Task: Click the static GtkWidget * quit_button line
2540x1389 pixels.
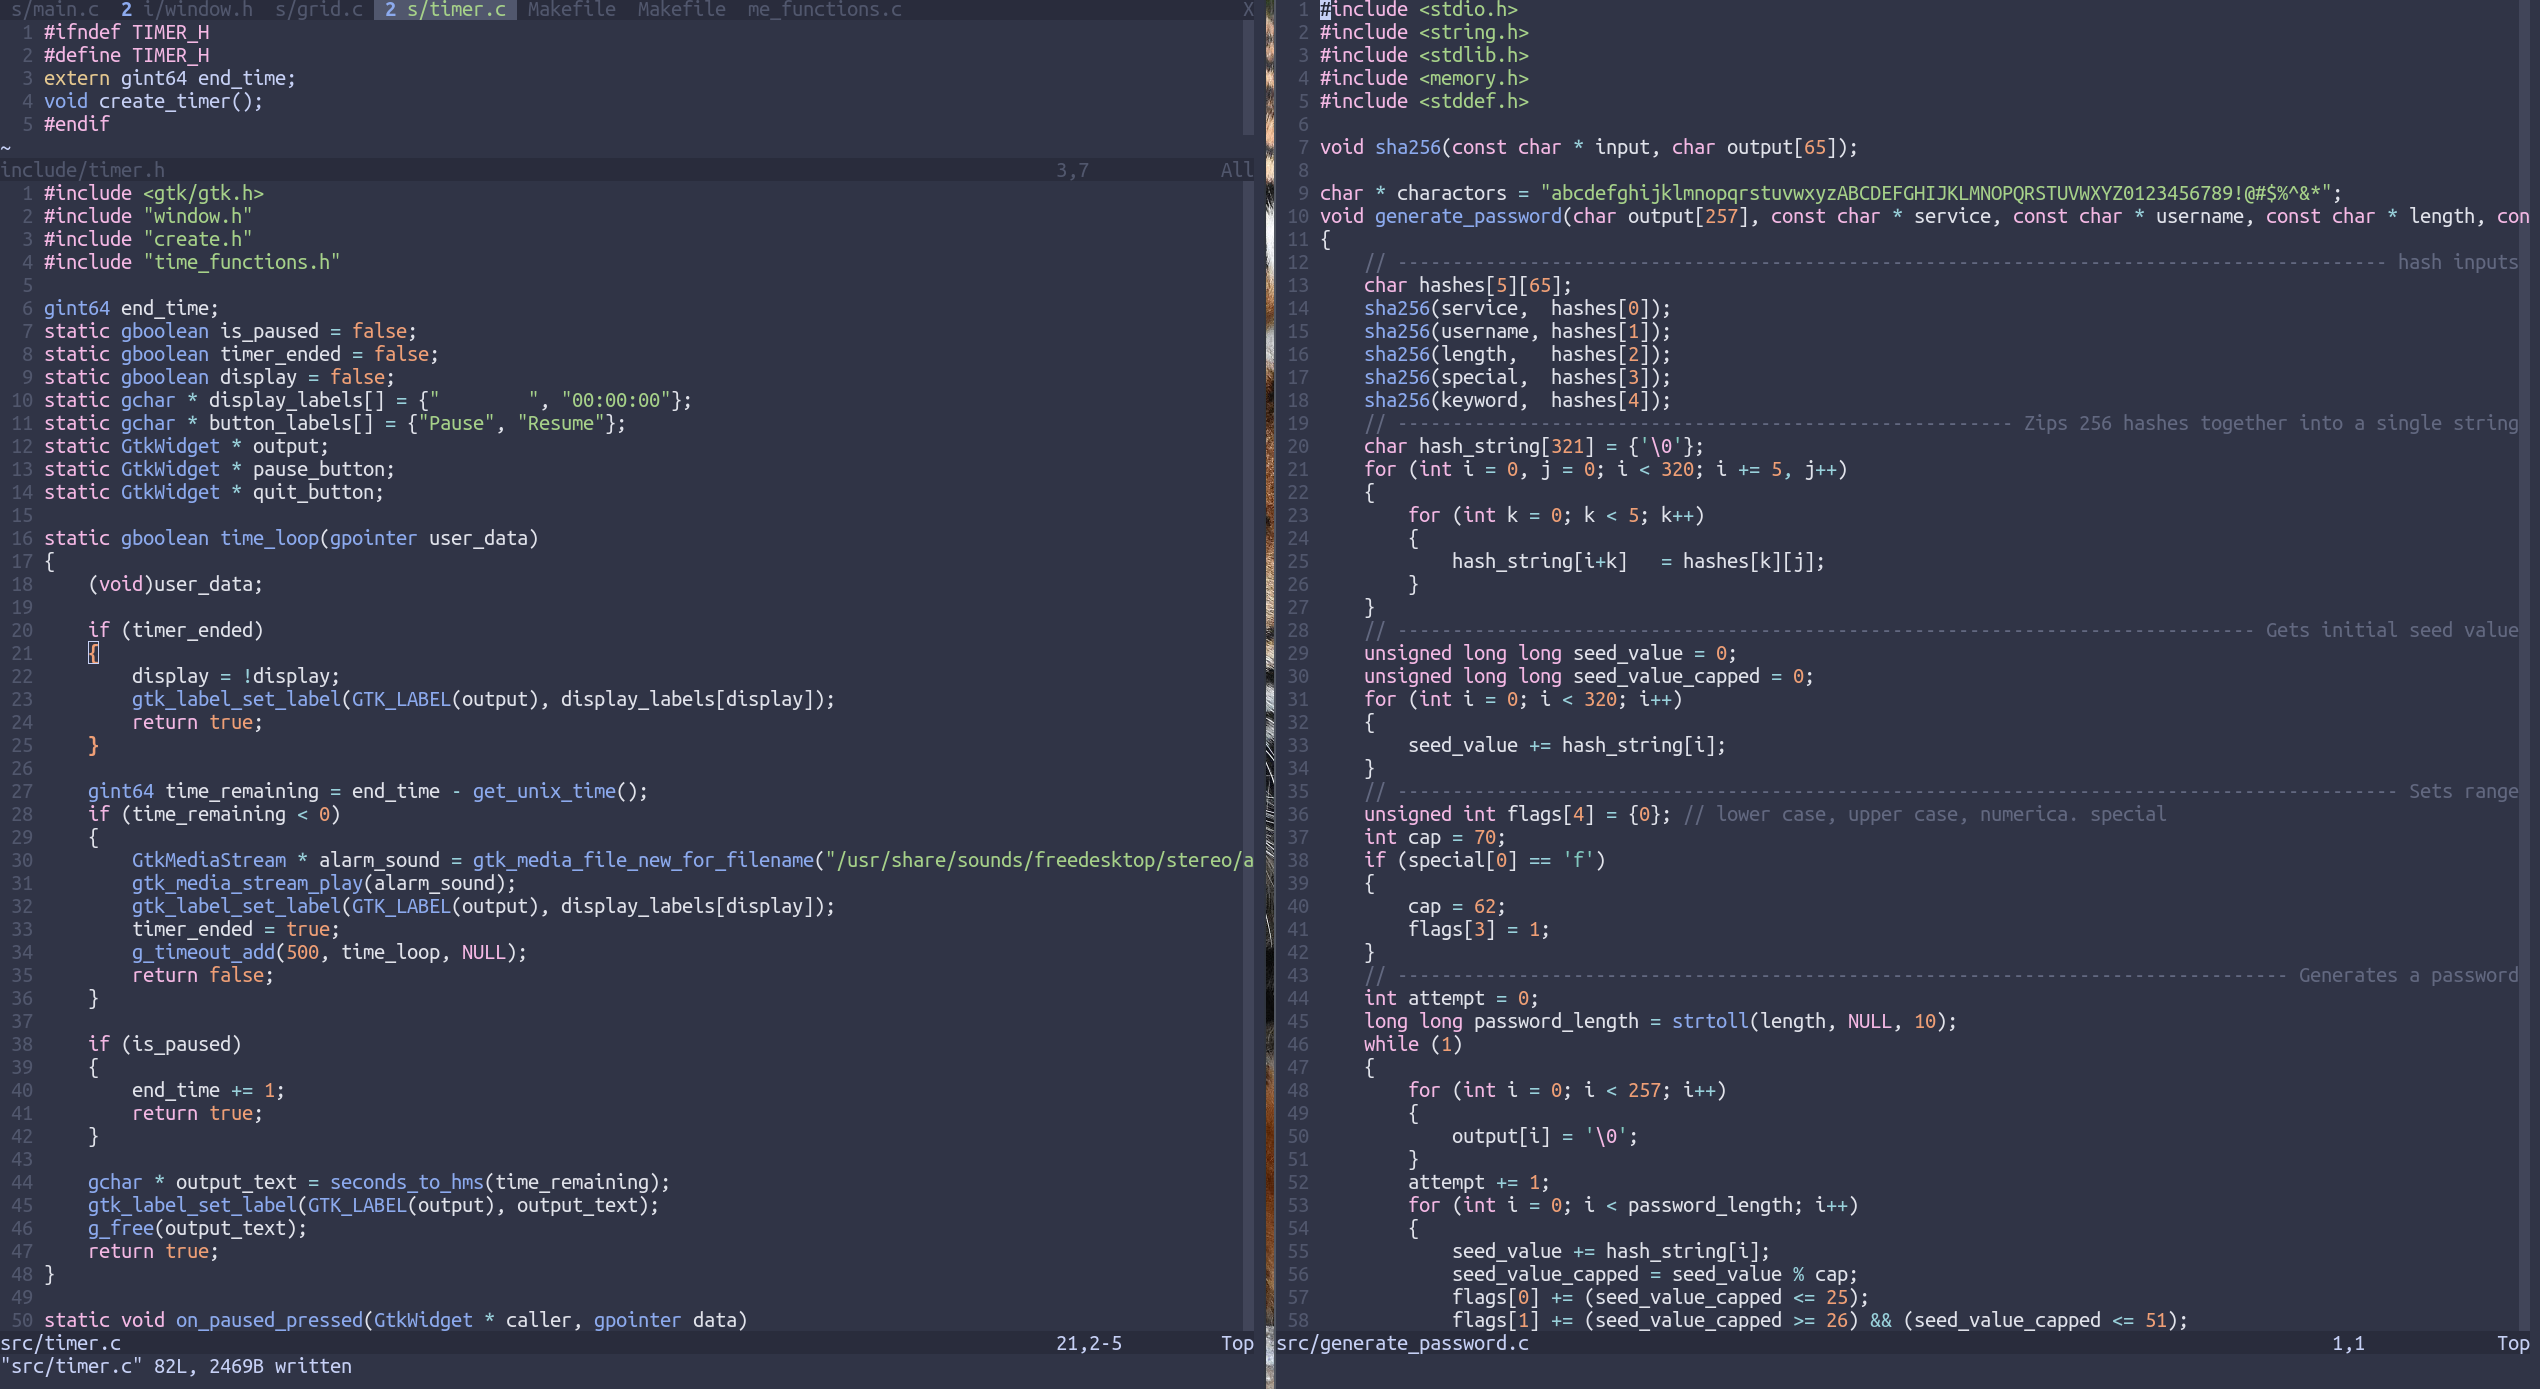Action: coord(214,492)
